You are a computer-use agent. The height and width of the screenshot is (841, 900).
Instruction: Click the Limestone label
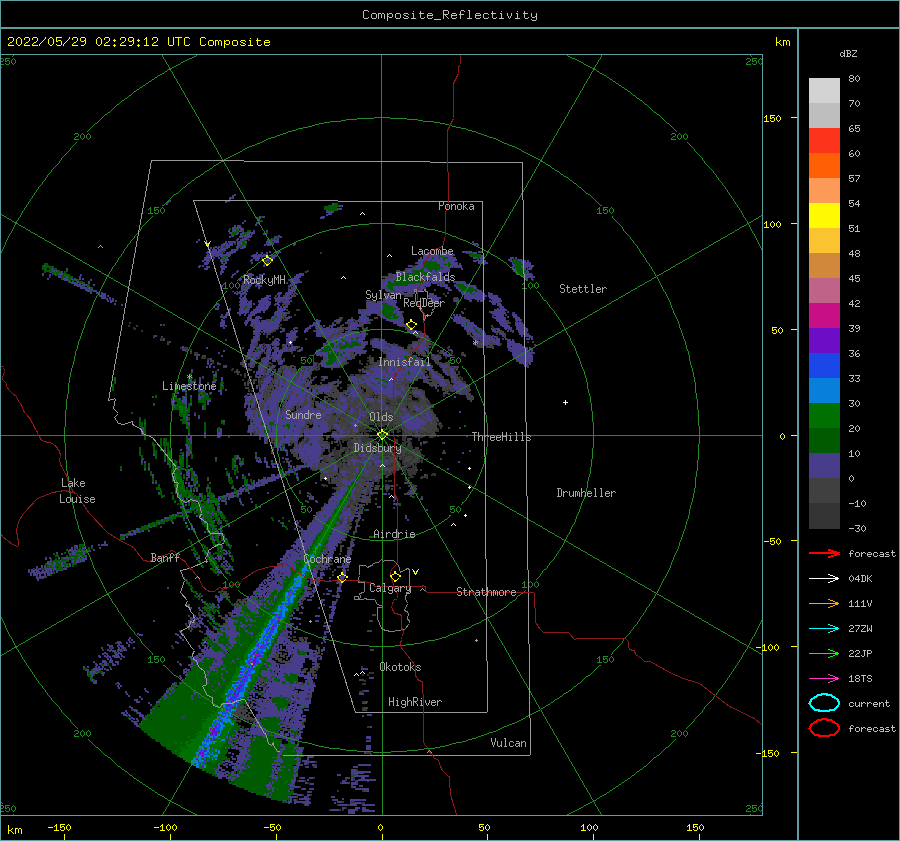pyautogui.click(x=189, y=386)
